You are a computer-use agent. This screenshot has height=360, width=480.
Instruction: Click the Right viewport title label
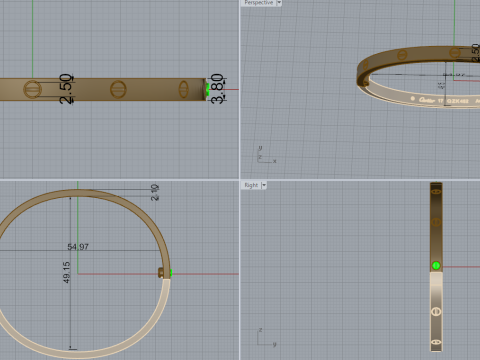click(x=251, y=185)
